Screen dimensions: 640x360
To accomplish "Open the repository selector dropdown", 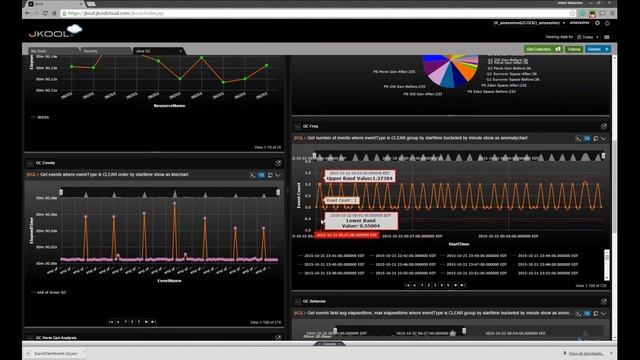I will pos(529,23).
